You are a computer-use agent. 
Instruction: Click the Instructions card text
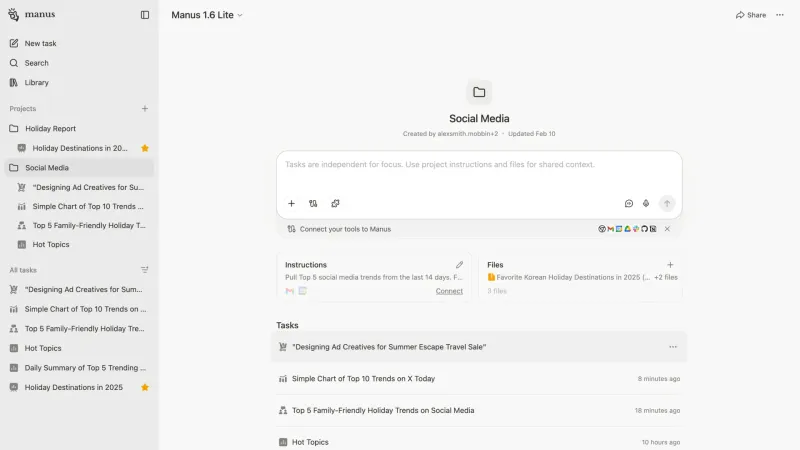(373, 277)
